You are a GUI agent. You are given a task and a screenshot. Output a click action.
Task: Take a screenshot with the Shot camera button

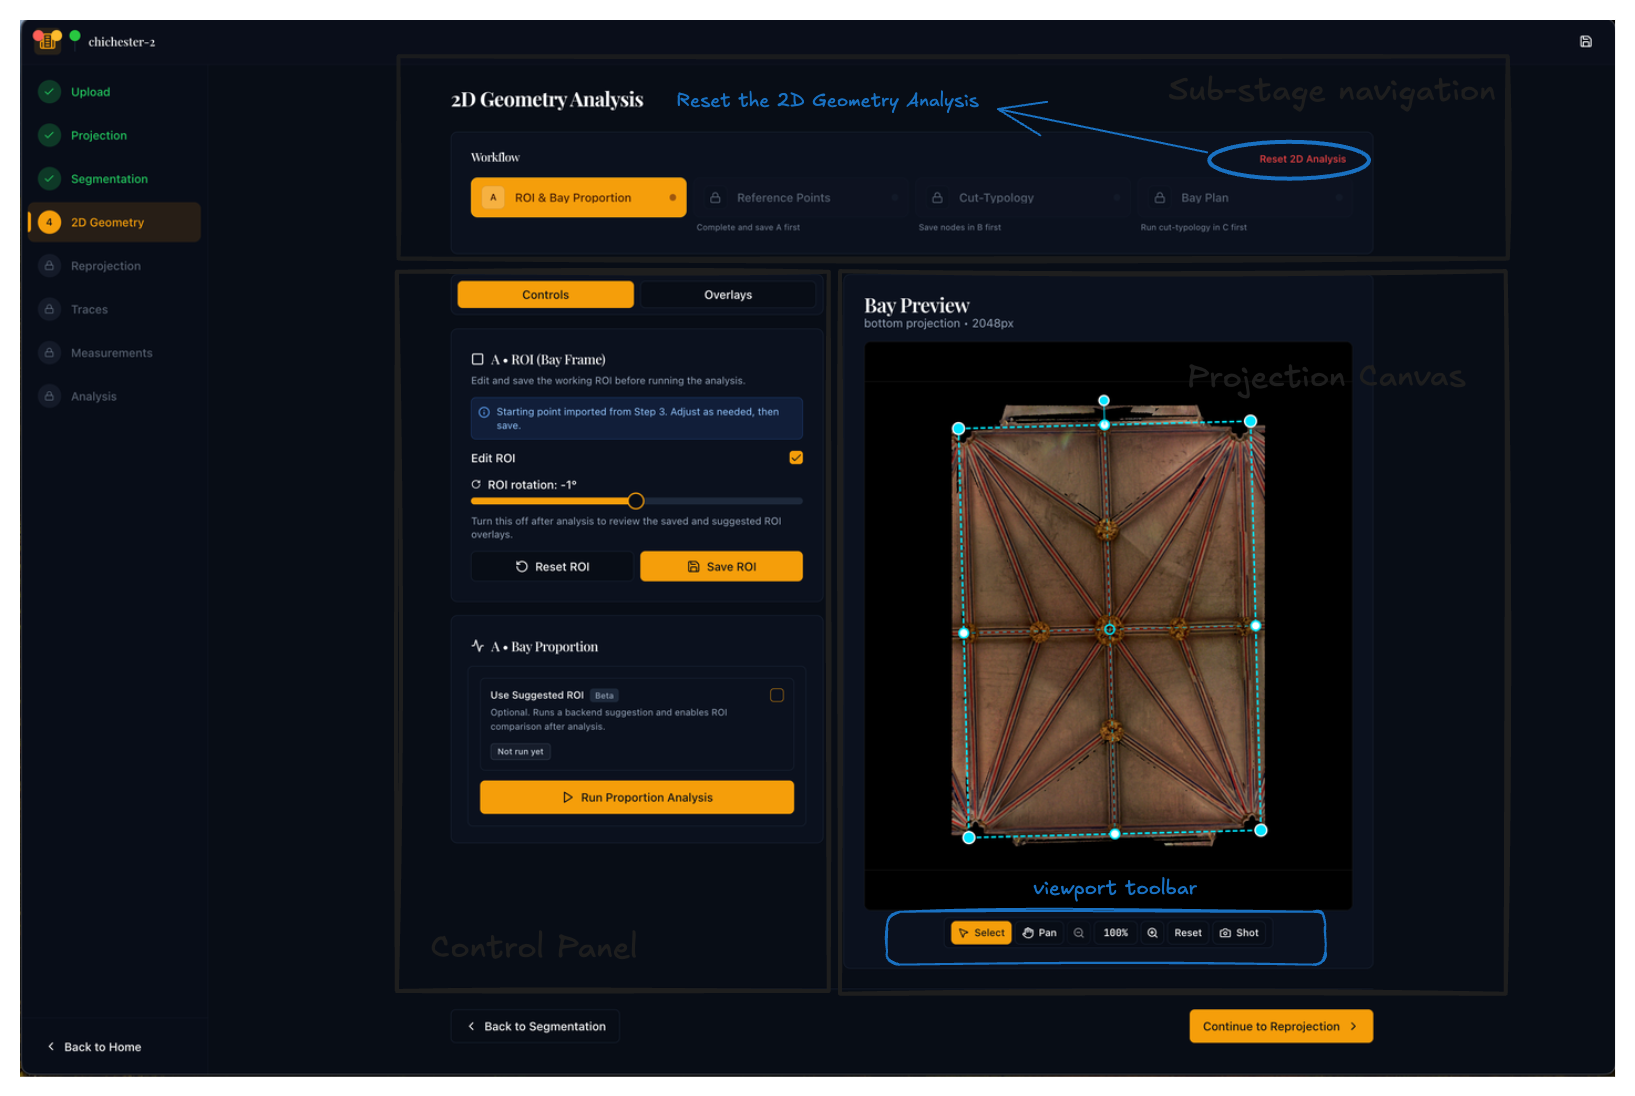click(x=1239, y=933)
